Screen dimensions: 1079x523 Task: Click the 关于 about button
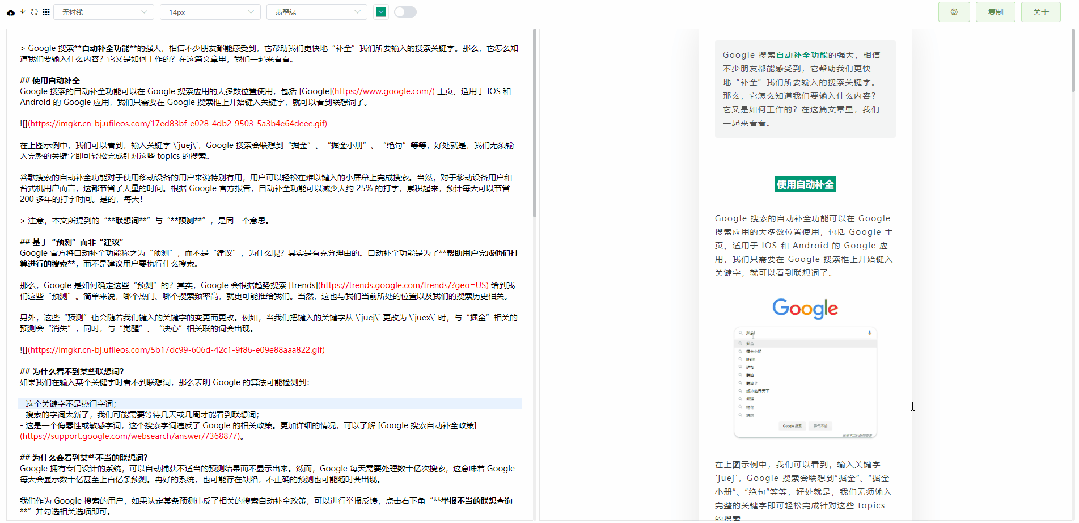[x=1040, y=12]
